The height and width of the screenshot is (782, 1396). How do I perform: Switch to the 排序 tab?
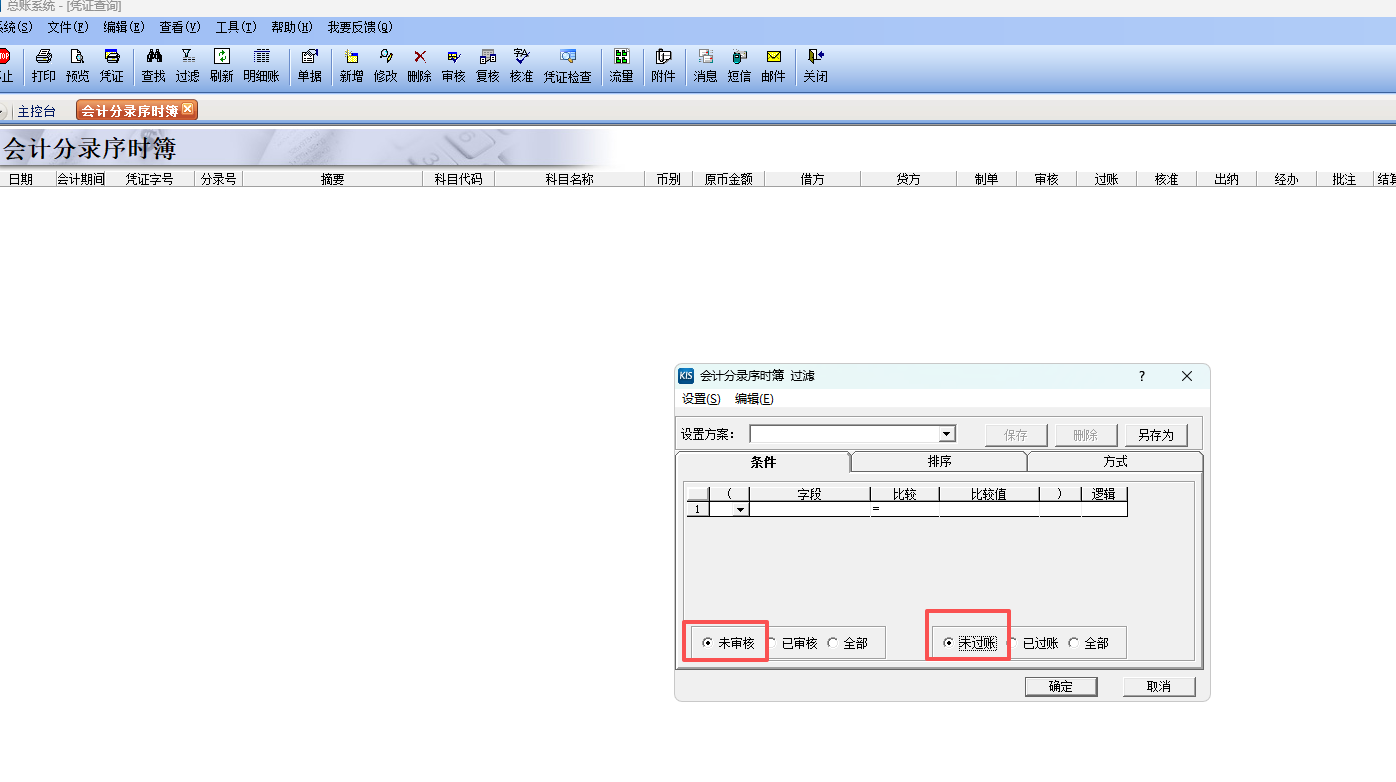pyautogui.click(x=939, y=462)
